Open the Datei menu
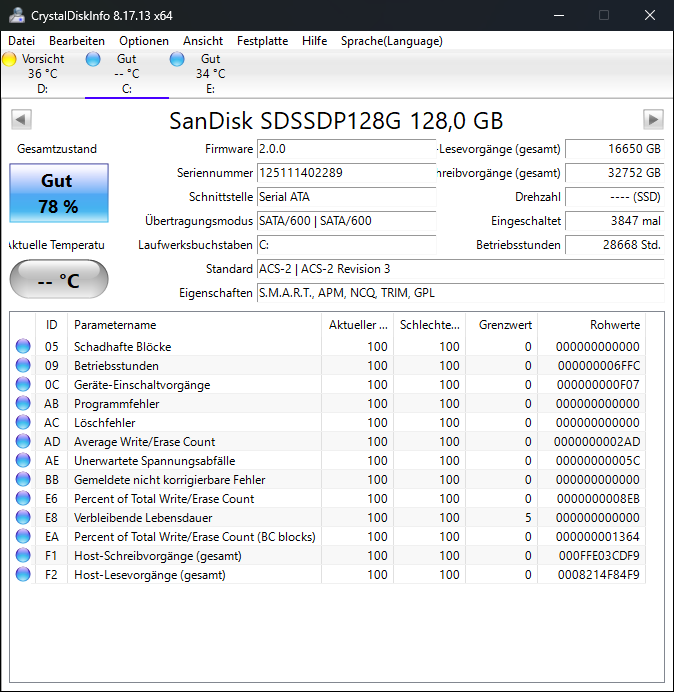This screenshot has height=692, width=674. coord(21,41)
